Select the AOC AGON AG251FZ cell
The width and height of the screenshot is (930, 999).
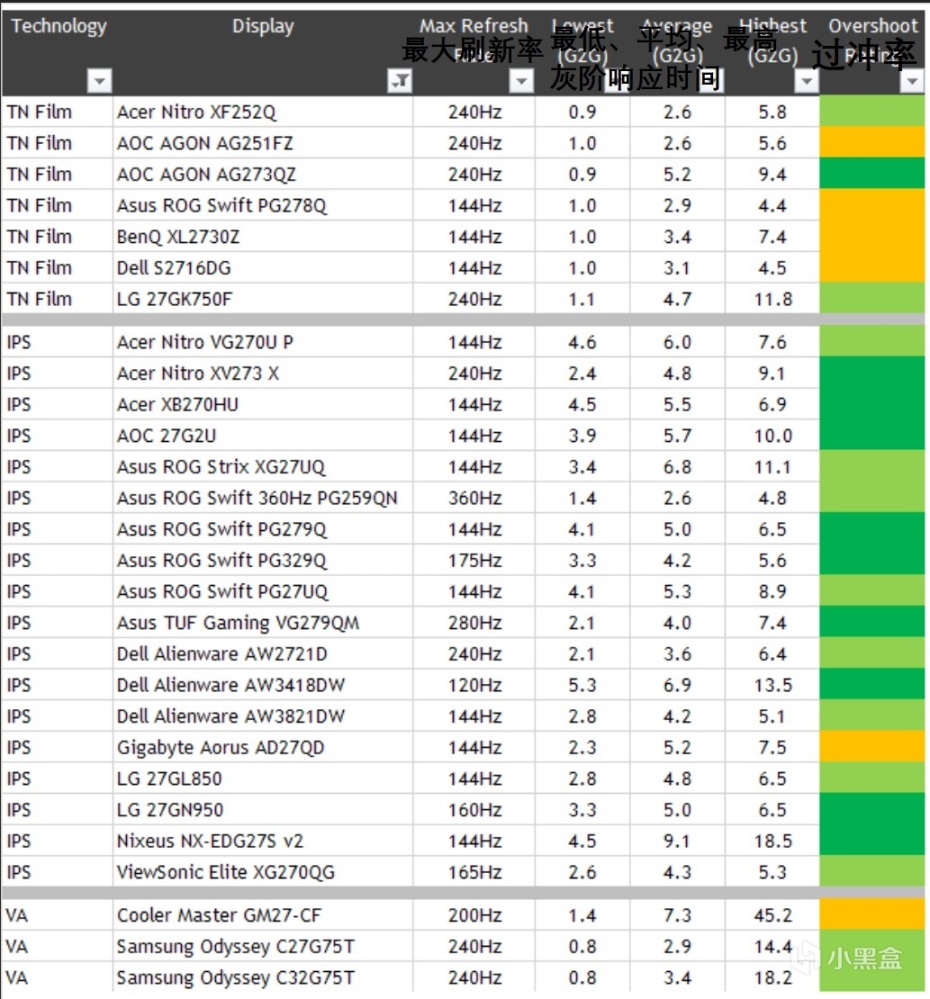tap(263, 143)
